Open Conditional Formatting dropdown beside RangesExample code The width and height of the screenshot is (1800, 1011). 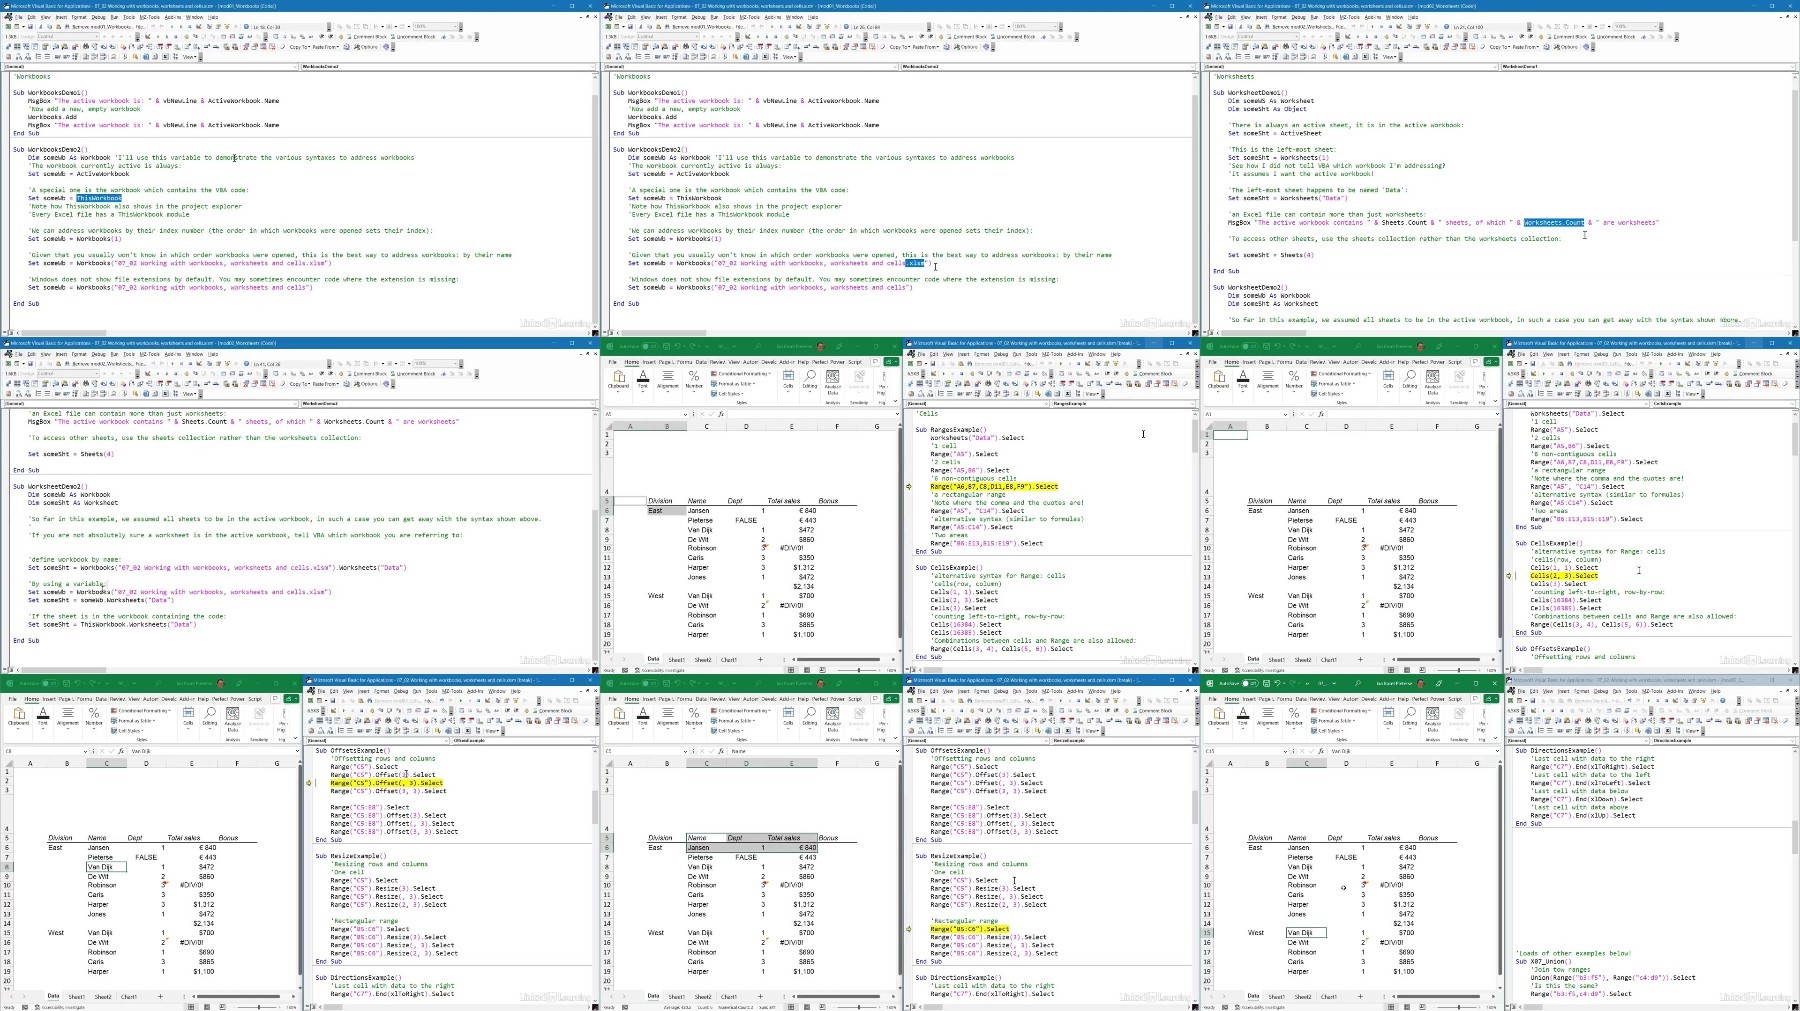coord(741,374)
